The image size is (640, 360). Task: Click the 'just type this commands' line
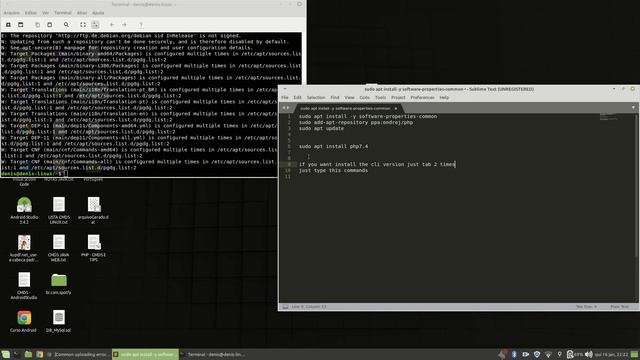(333, 170)
